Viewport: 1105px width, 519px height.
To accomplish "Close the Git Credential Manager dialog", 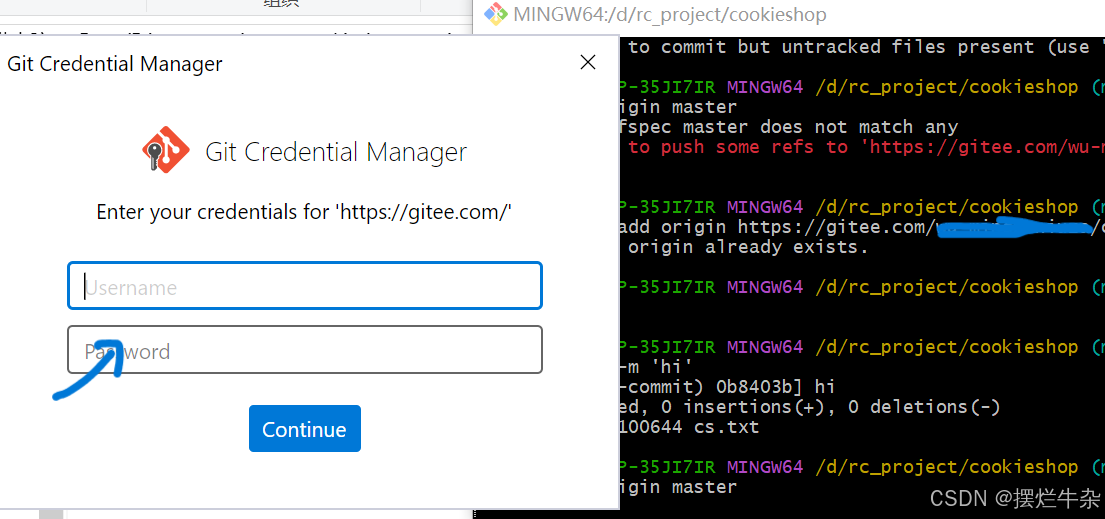I will pos(588,62).
